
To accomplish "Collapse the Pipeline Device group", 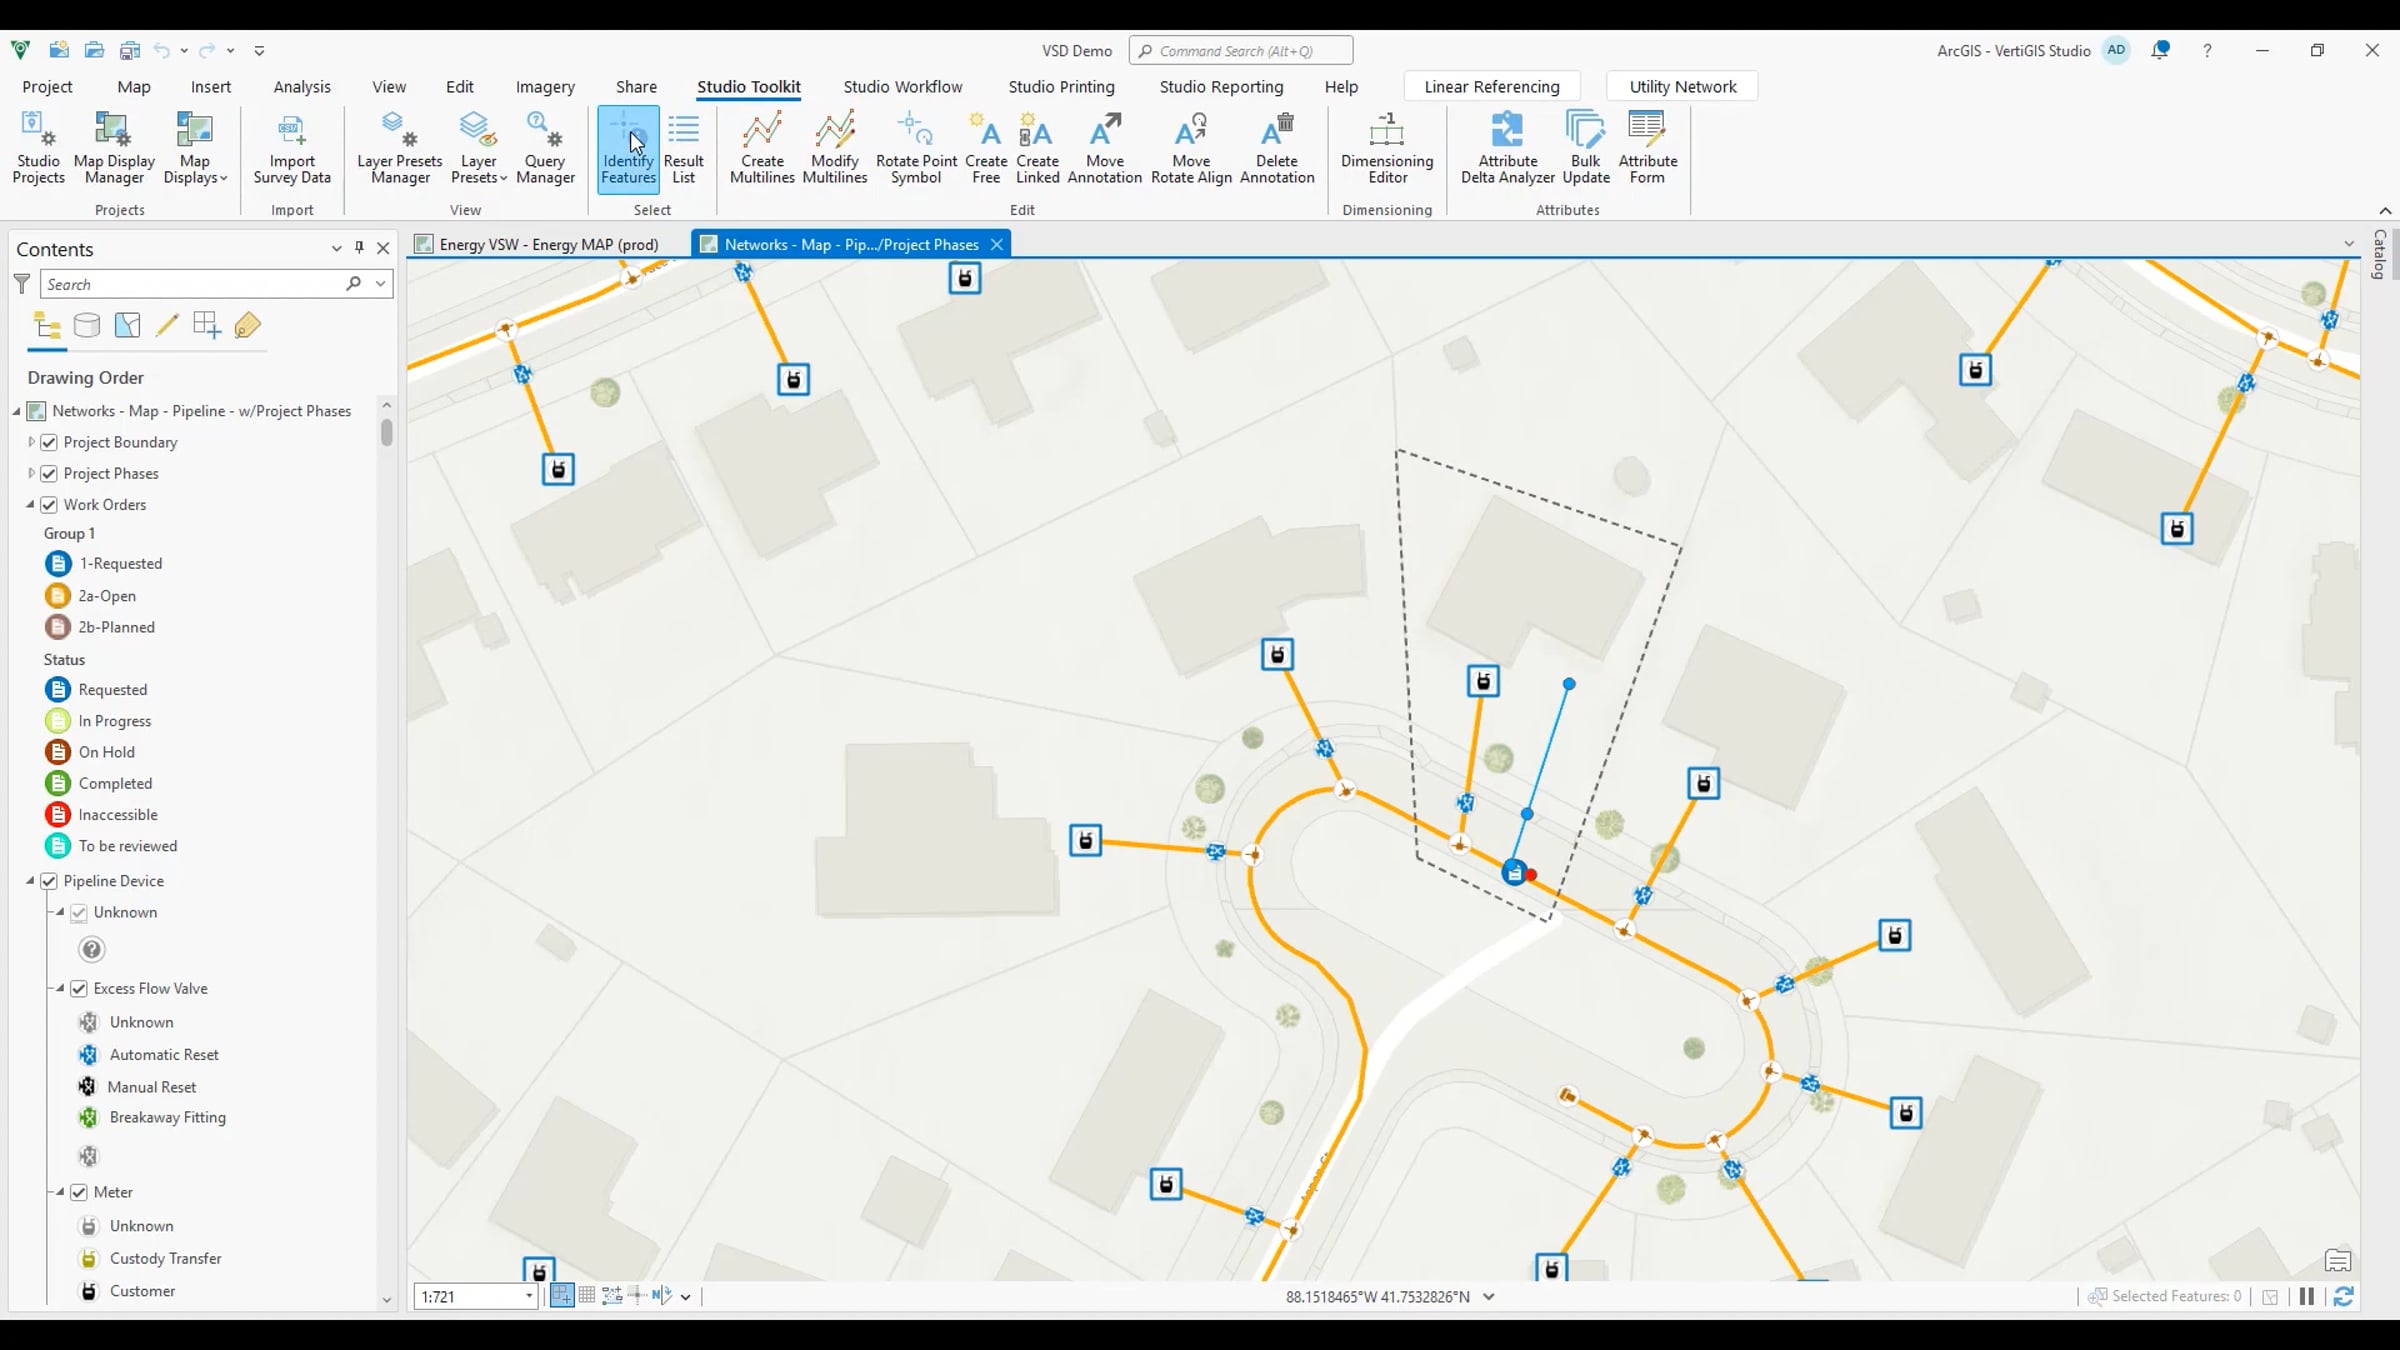I will coord(30,881).
